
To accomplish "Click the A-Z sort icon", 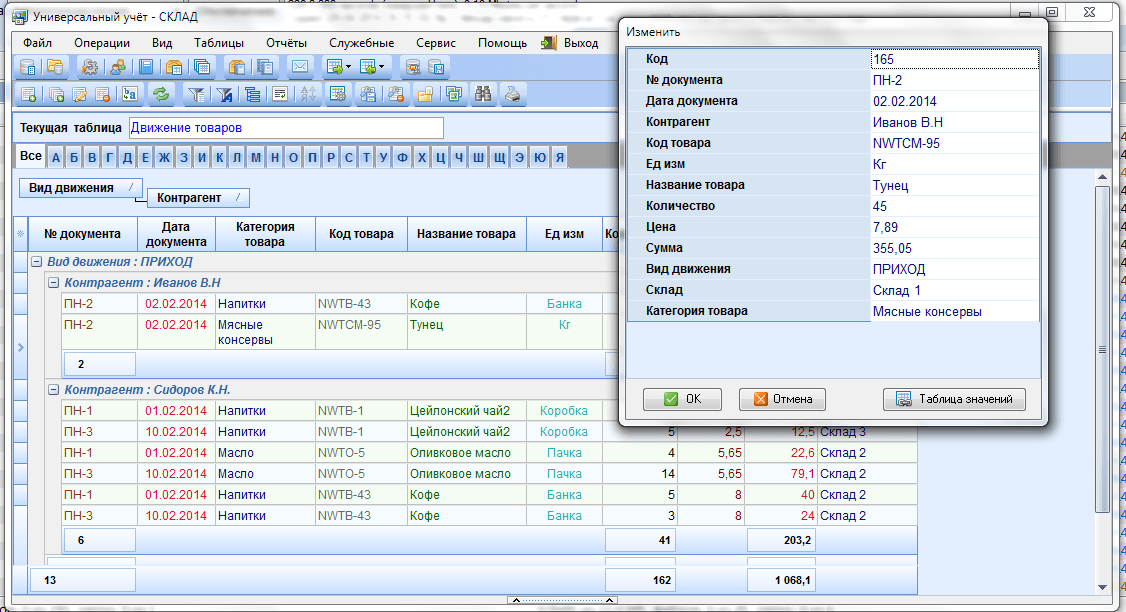I will (308, 95).
